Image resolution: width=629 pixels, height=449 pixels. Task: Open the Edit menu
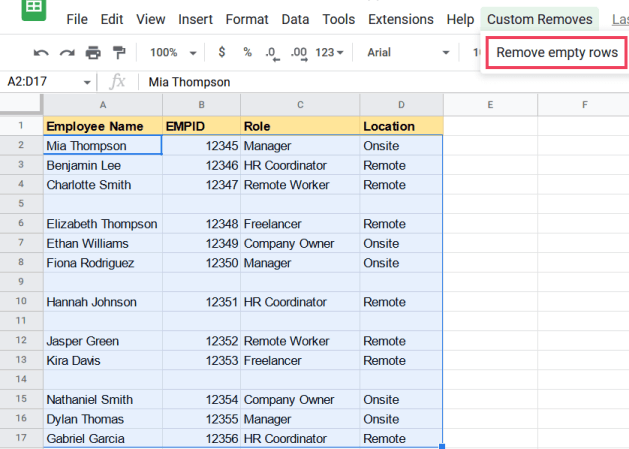112,19
